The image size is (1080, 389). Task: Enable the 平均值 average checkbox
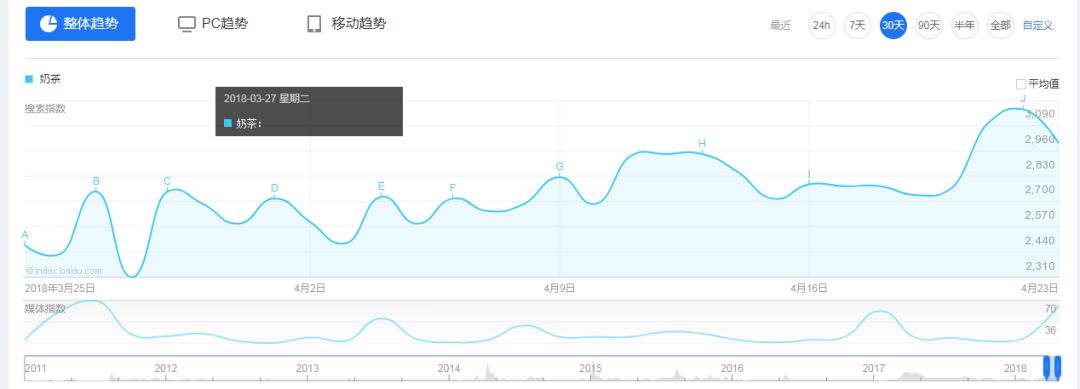(x=1021, y=84)
